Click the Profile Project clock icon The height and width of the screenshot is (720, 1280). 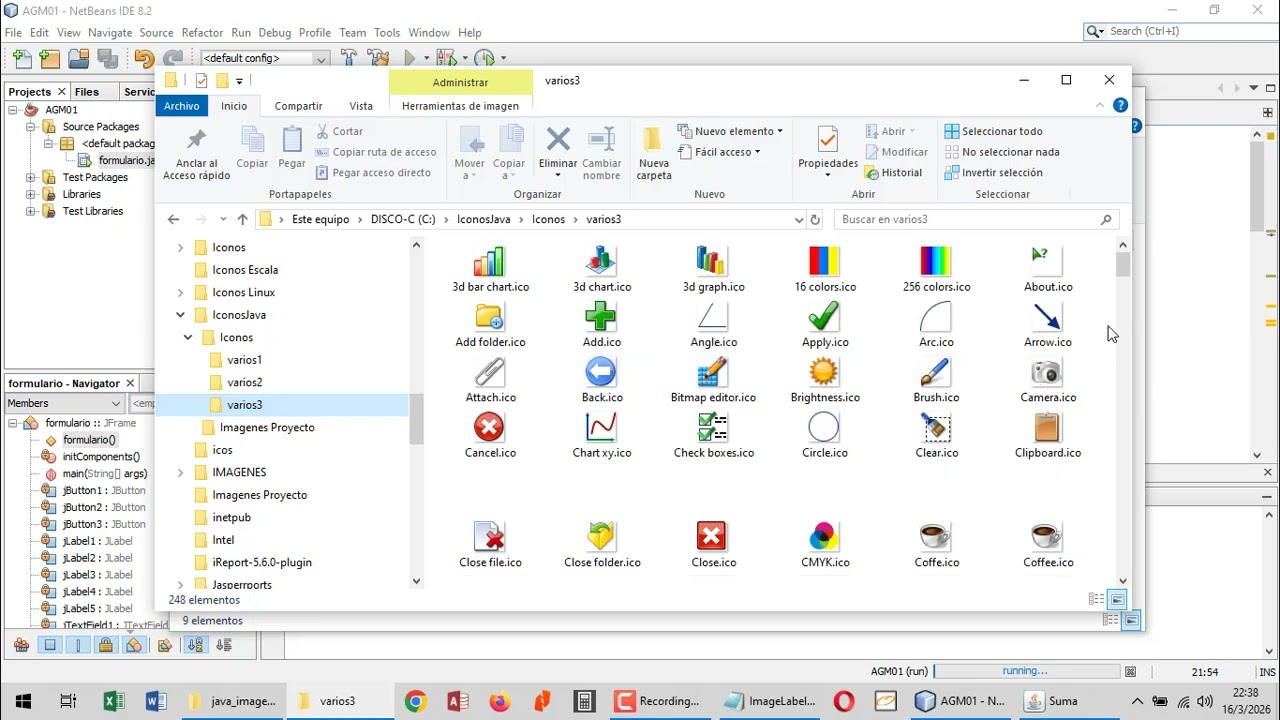[485, 58]
